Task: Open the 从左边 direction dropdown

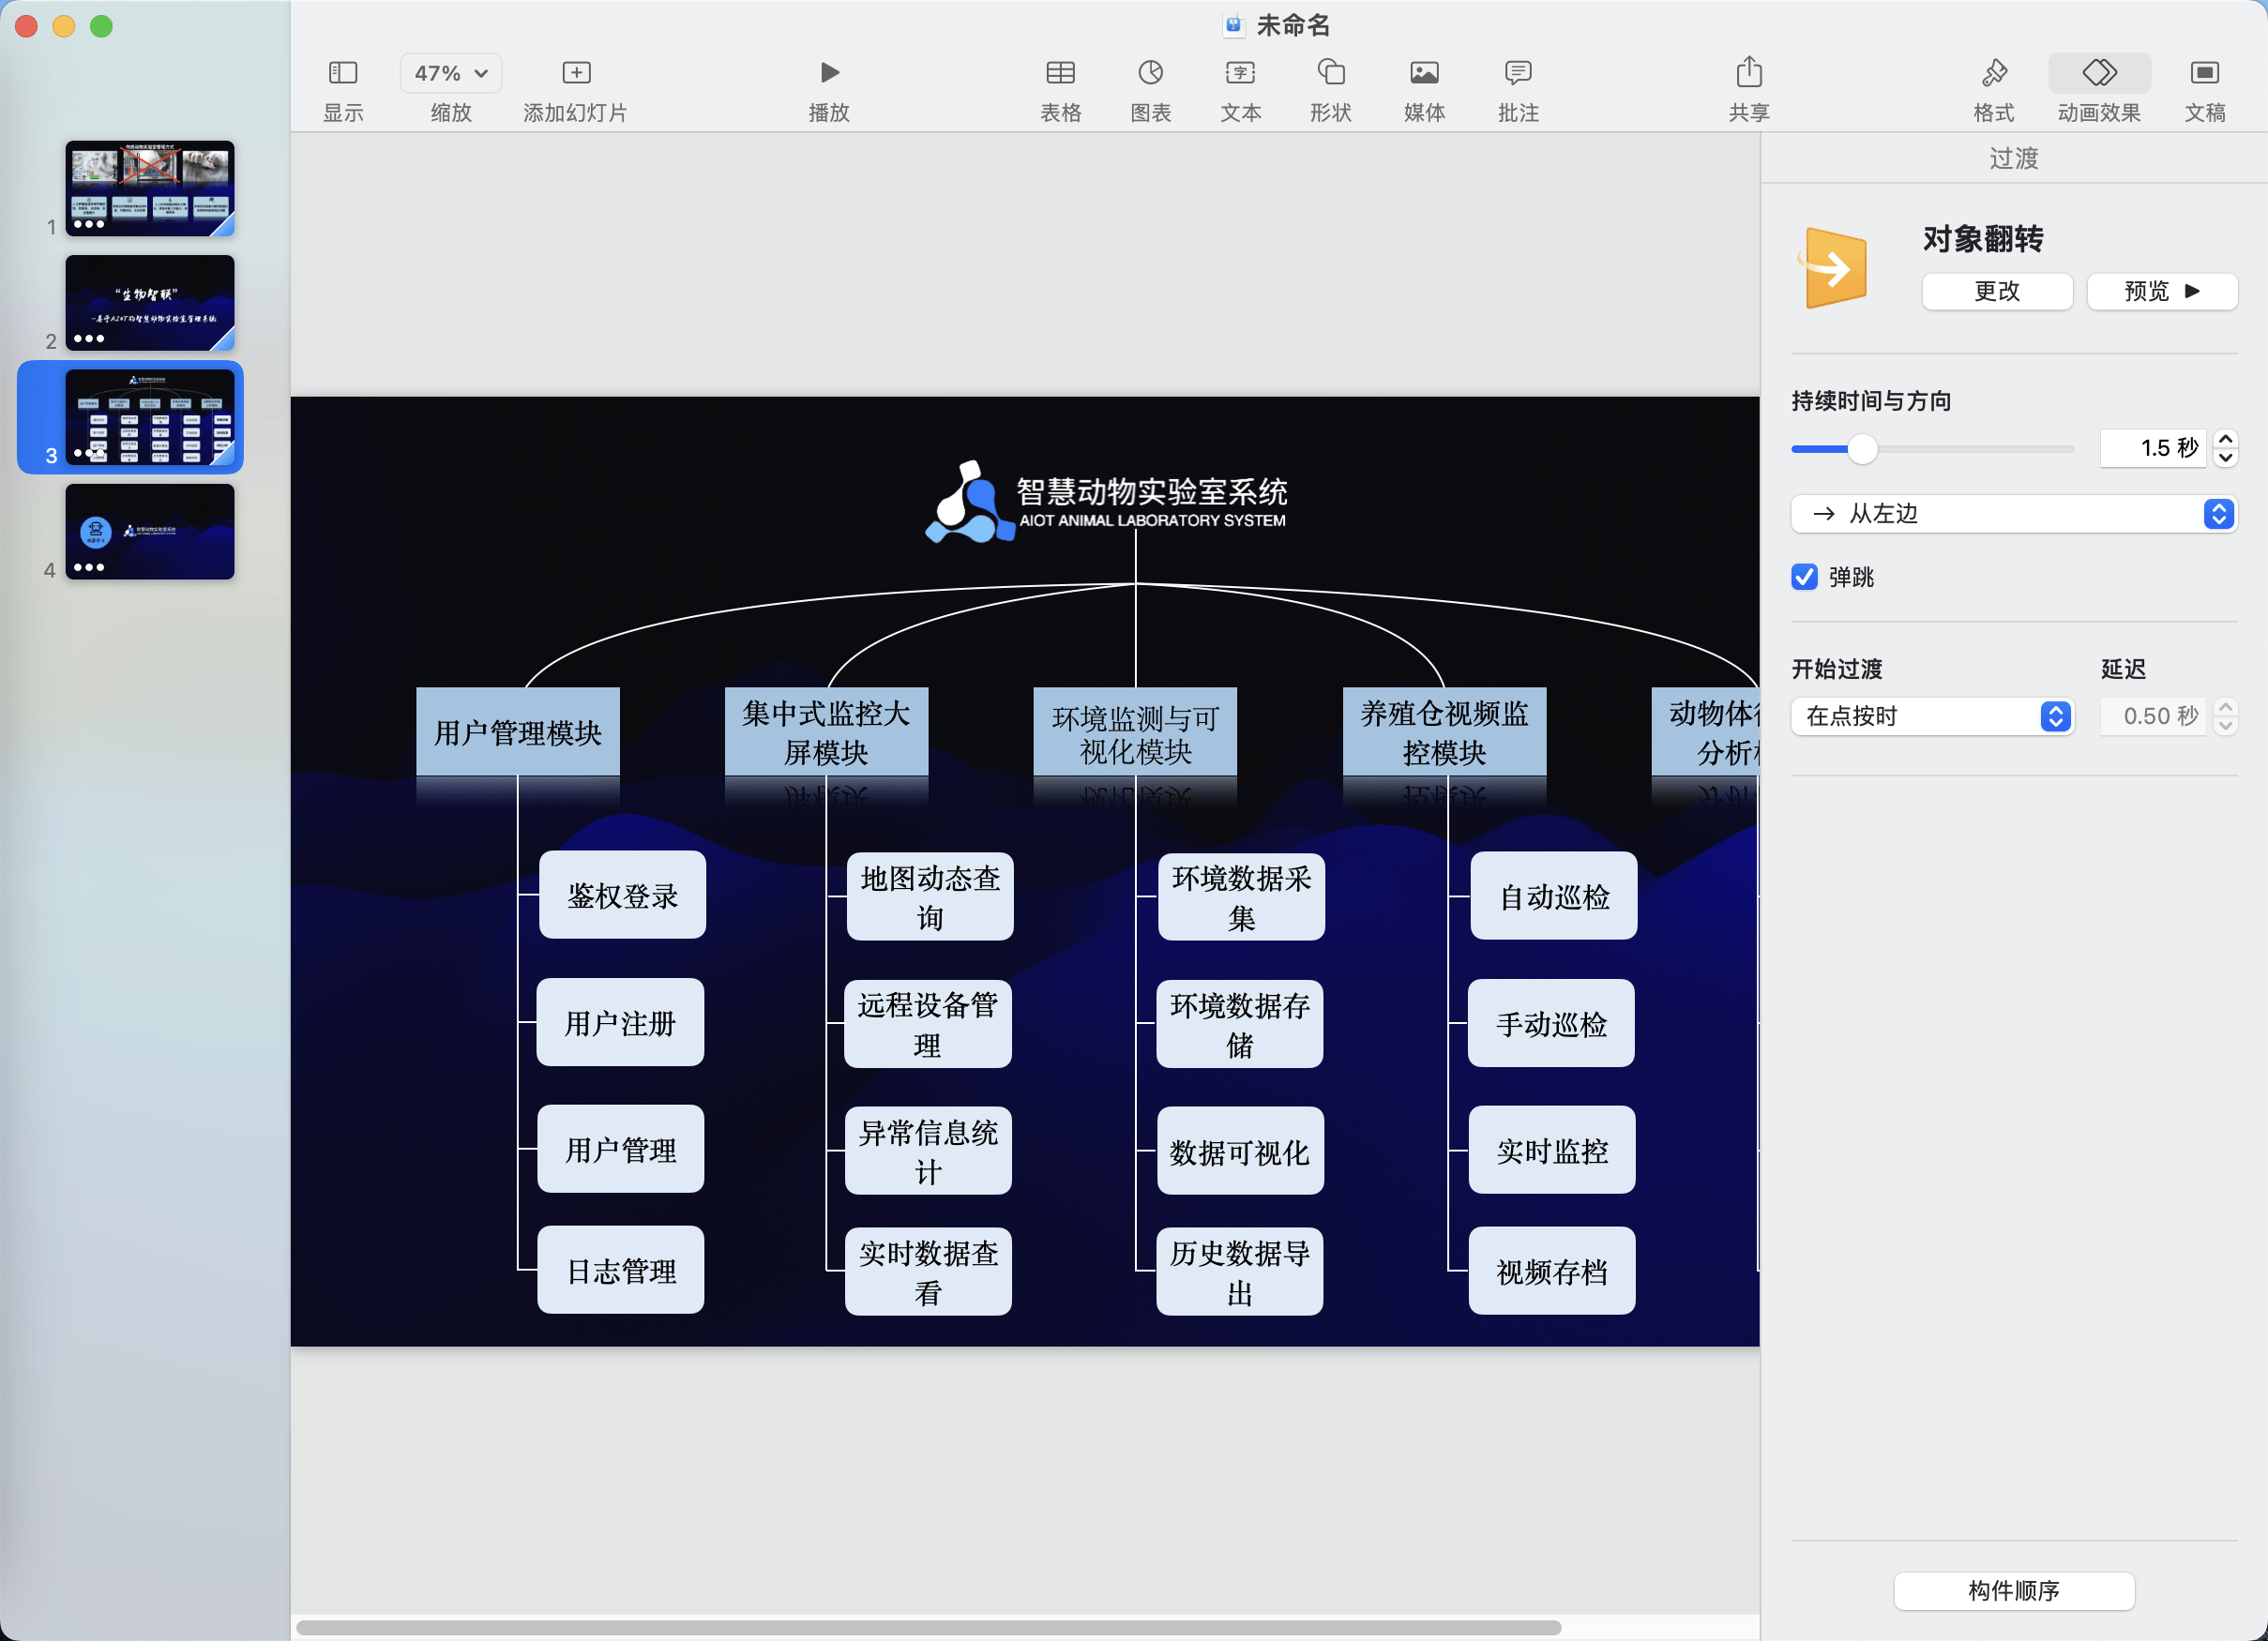Action: pos(2012,513)
